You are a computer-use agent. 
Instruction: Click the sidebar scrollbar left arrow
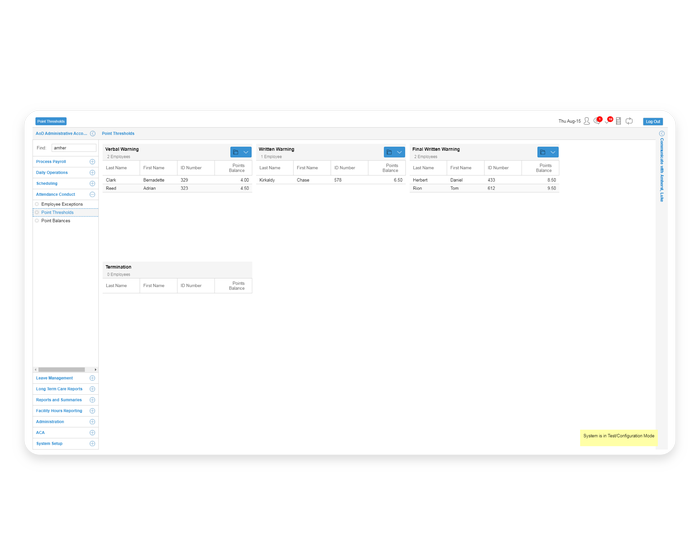click(36, 370)
